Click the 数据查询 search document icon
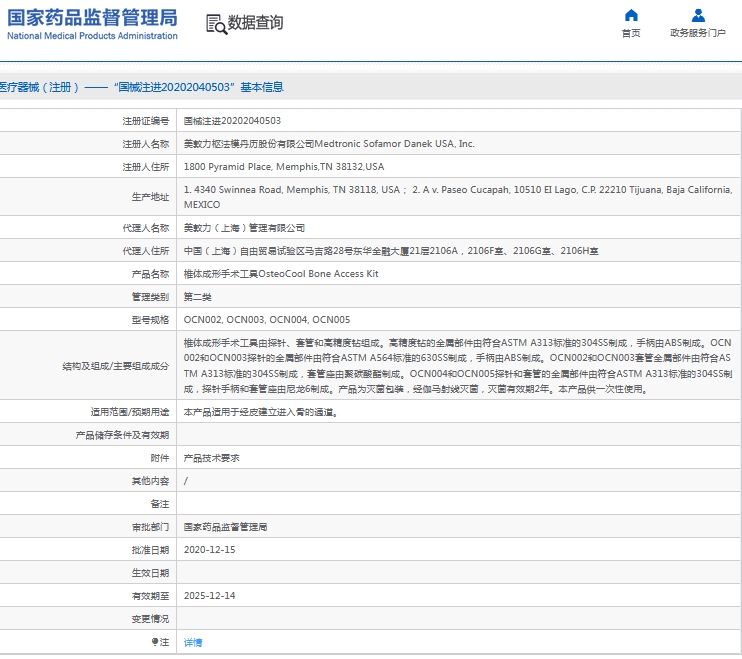The height and width of the screenshot is (659, 742). [216, 24]
